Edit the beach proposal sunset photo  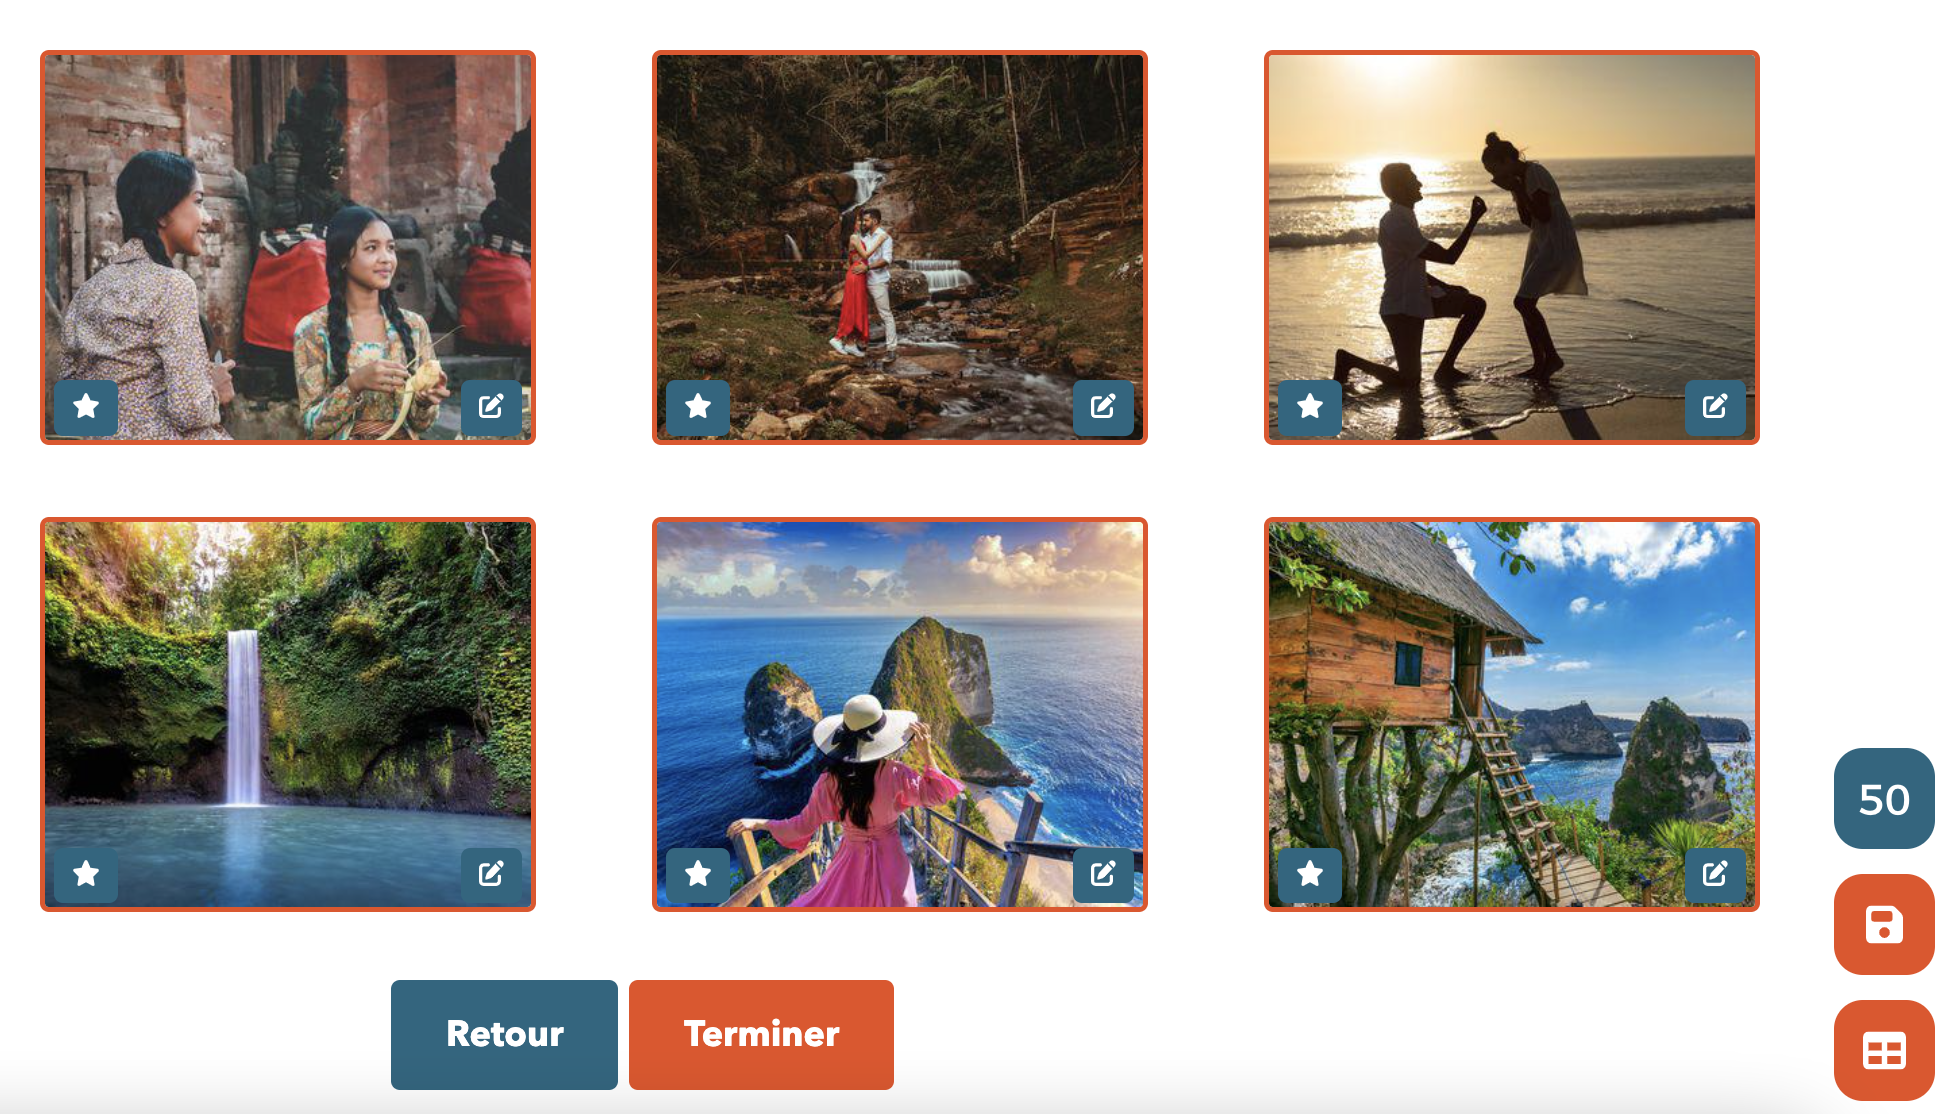(x=1715, y=406)
